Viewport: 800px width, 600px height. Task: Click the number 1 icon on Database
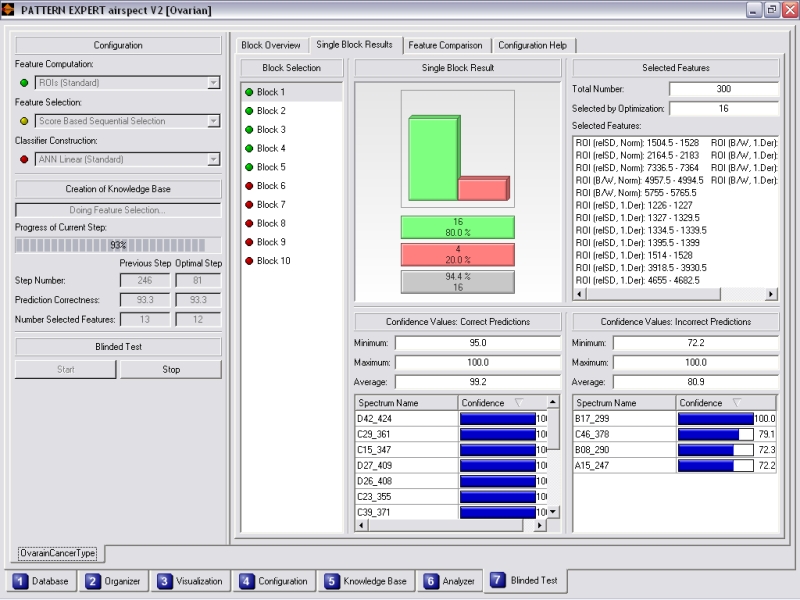(22, 581)
